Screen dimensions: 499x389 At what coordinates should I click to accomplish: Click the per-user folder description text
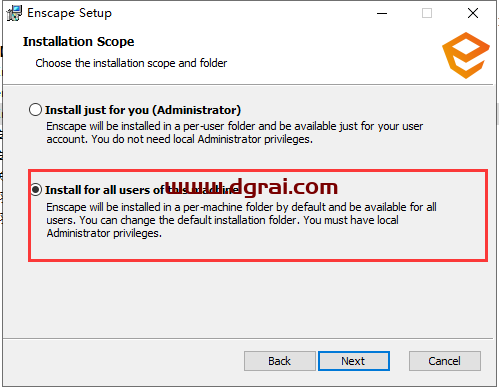point(234,133)
